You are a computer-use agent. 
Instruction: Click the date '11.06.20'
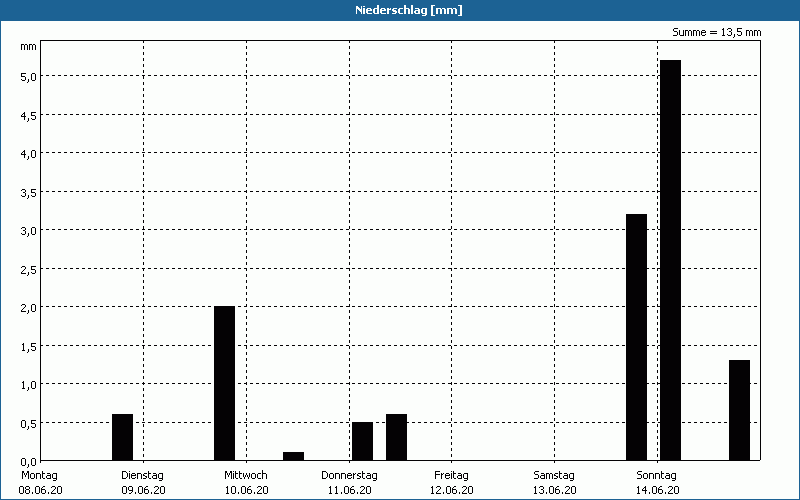[x=349, y=490]
